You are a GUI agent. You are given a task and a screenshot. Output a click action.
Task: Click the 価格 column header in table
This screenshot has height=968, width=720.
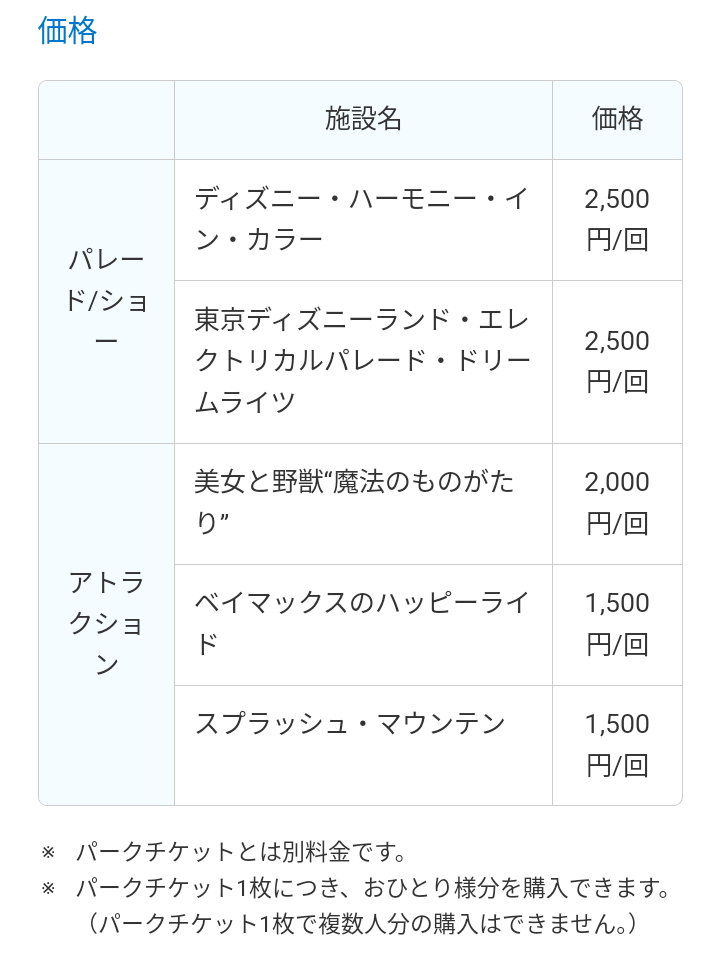617,119
